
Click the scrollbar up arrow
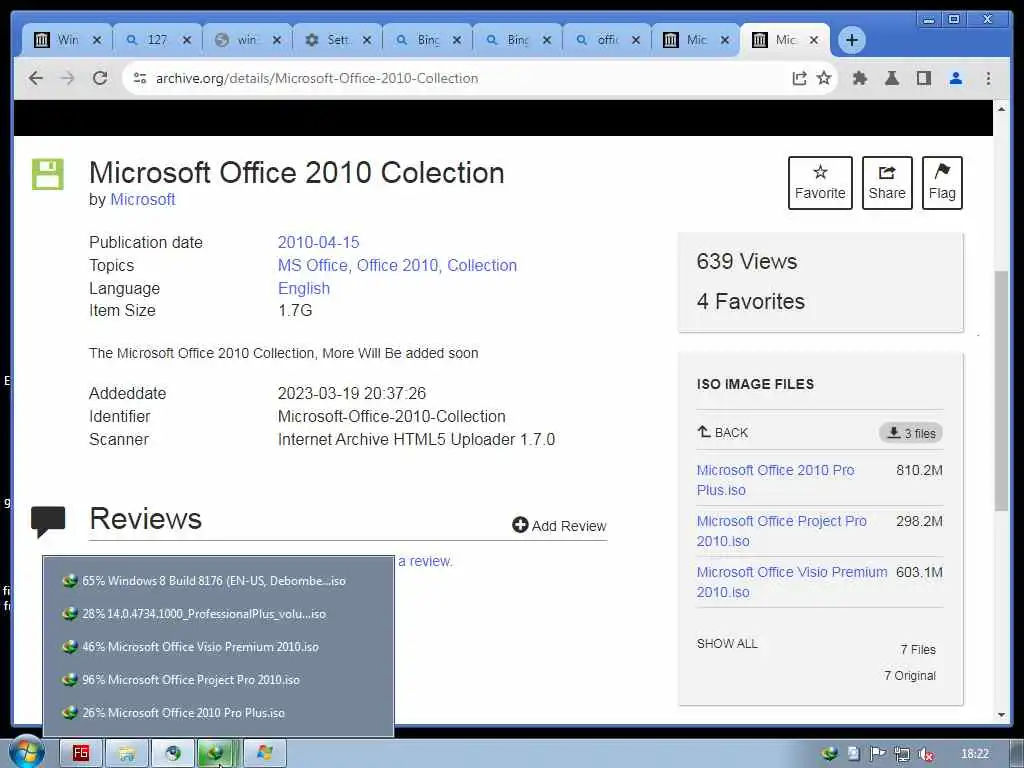(1001, 108)
